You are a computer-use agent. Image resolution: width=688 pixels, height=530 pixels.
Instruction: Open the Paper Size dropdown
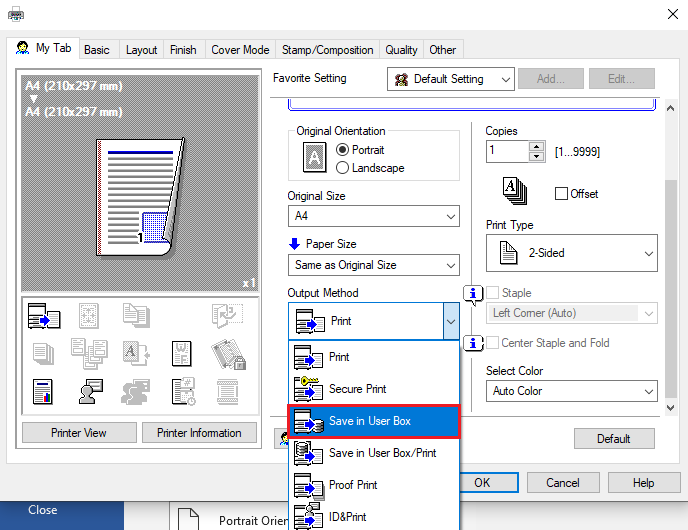[373, 265]
